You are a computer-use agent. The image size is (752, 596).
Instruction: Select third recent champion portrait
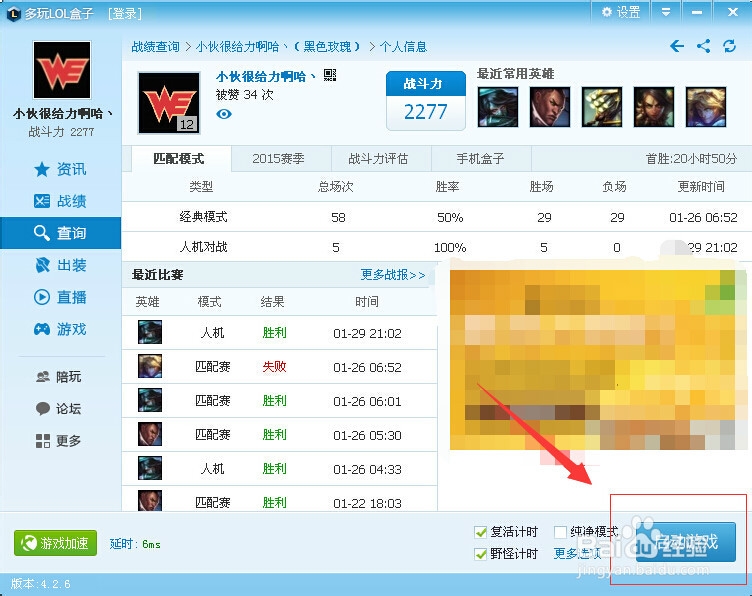tap(602, 107)
